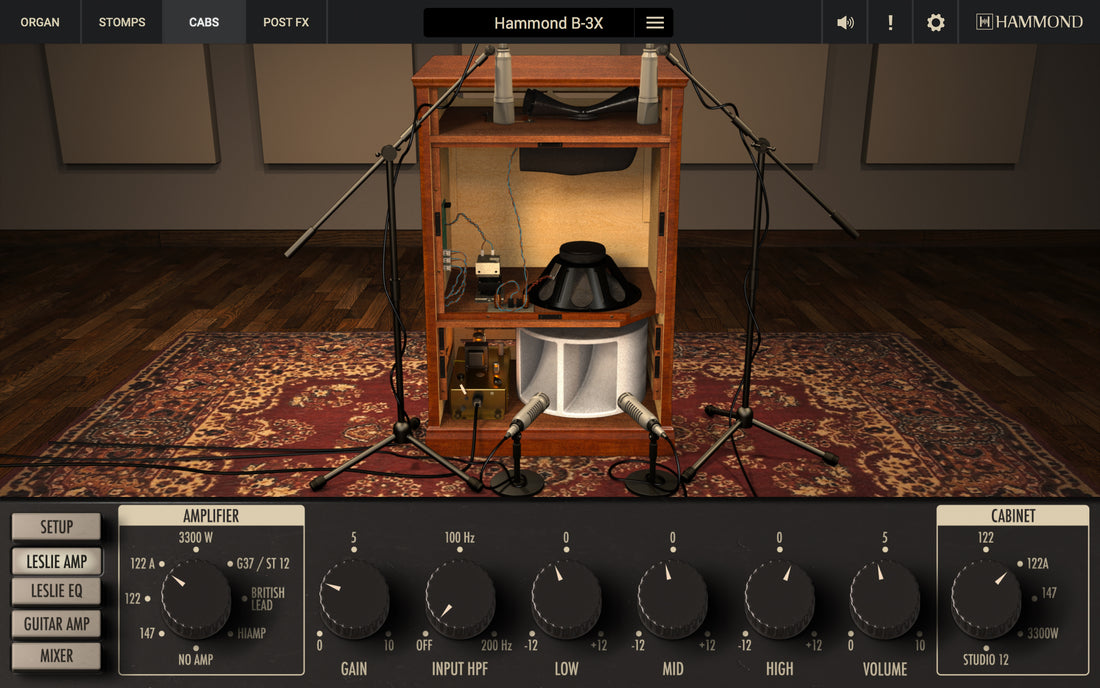Image resolution: width=1100 pixels, height=688 pixels.
Task: Choose the STUDIO 12 cabinet
Action: click(986, 659)
